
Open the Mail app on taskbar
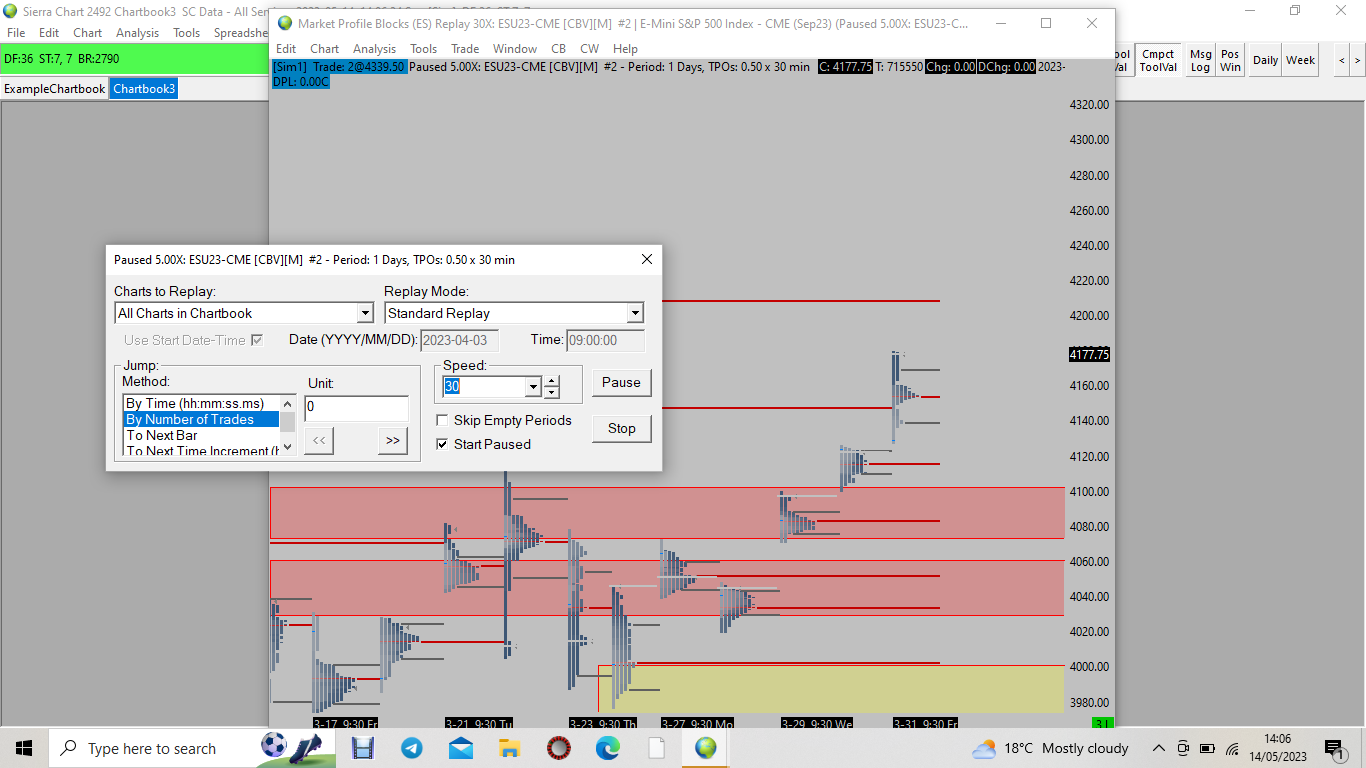coord(461,748)
